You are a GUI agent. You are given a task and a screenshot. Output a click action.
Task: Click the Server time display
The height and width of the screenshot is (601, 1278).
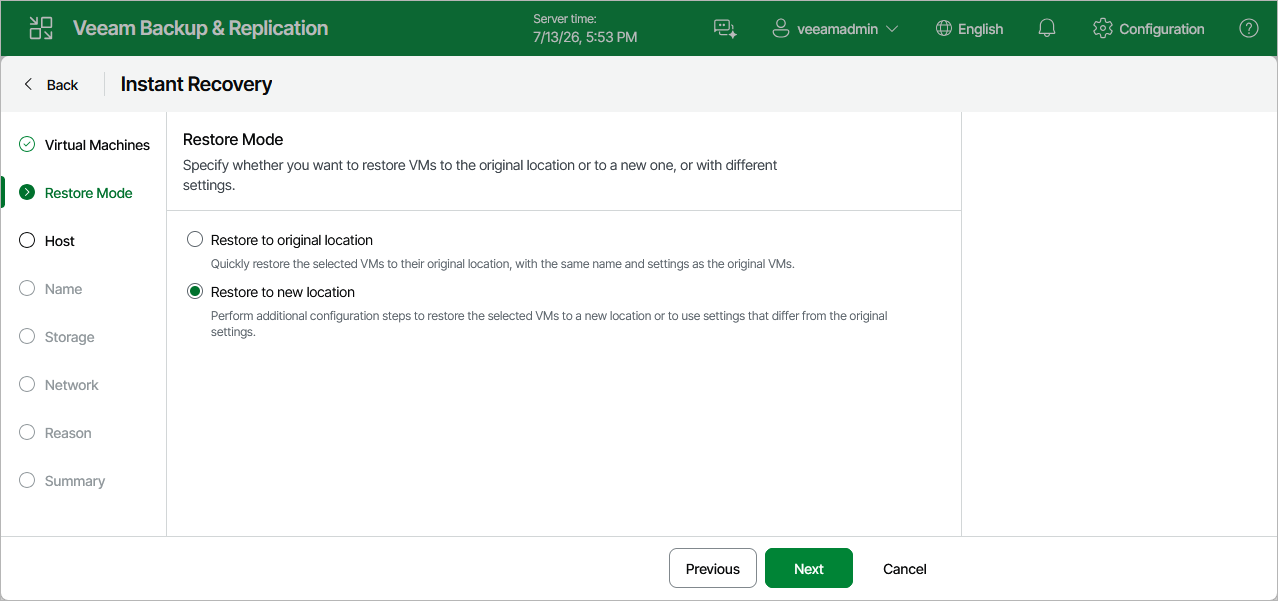pos(585,28)
